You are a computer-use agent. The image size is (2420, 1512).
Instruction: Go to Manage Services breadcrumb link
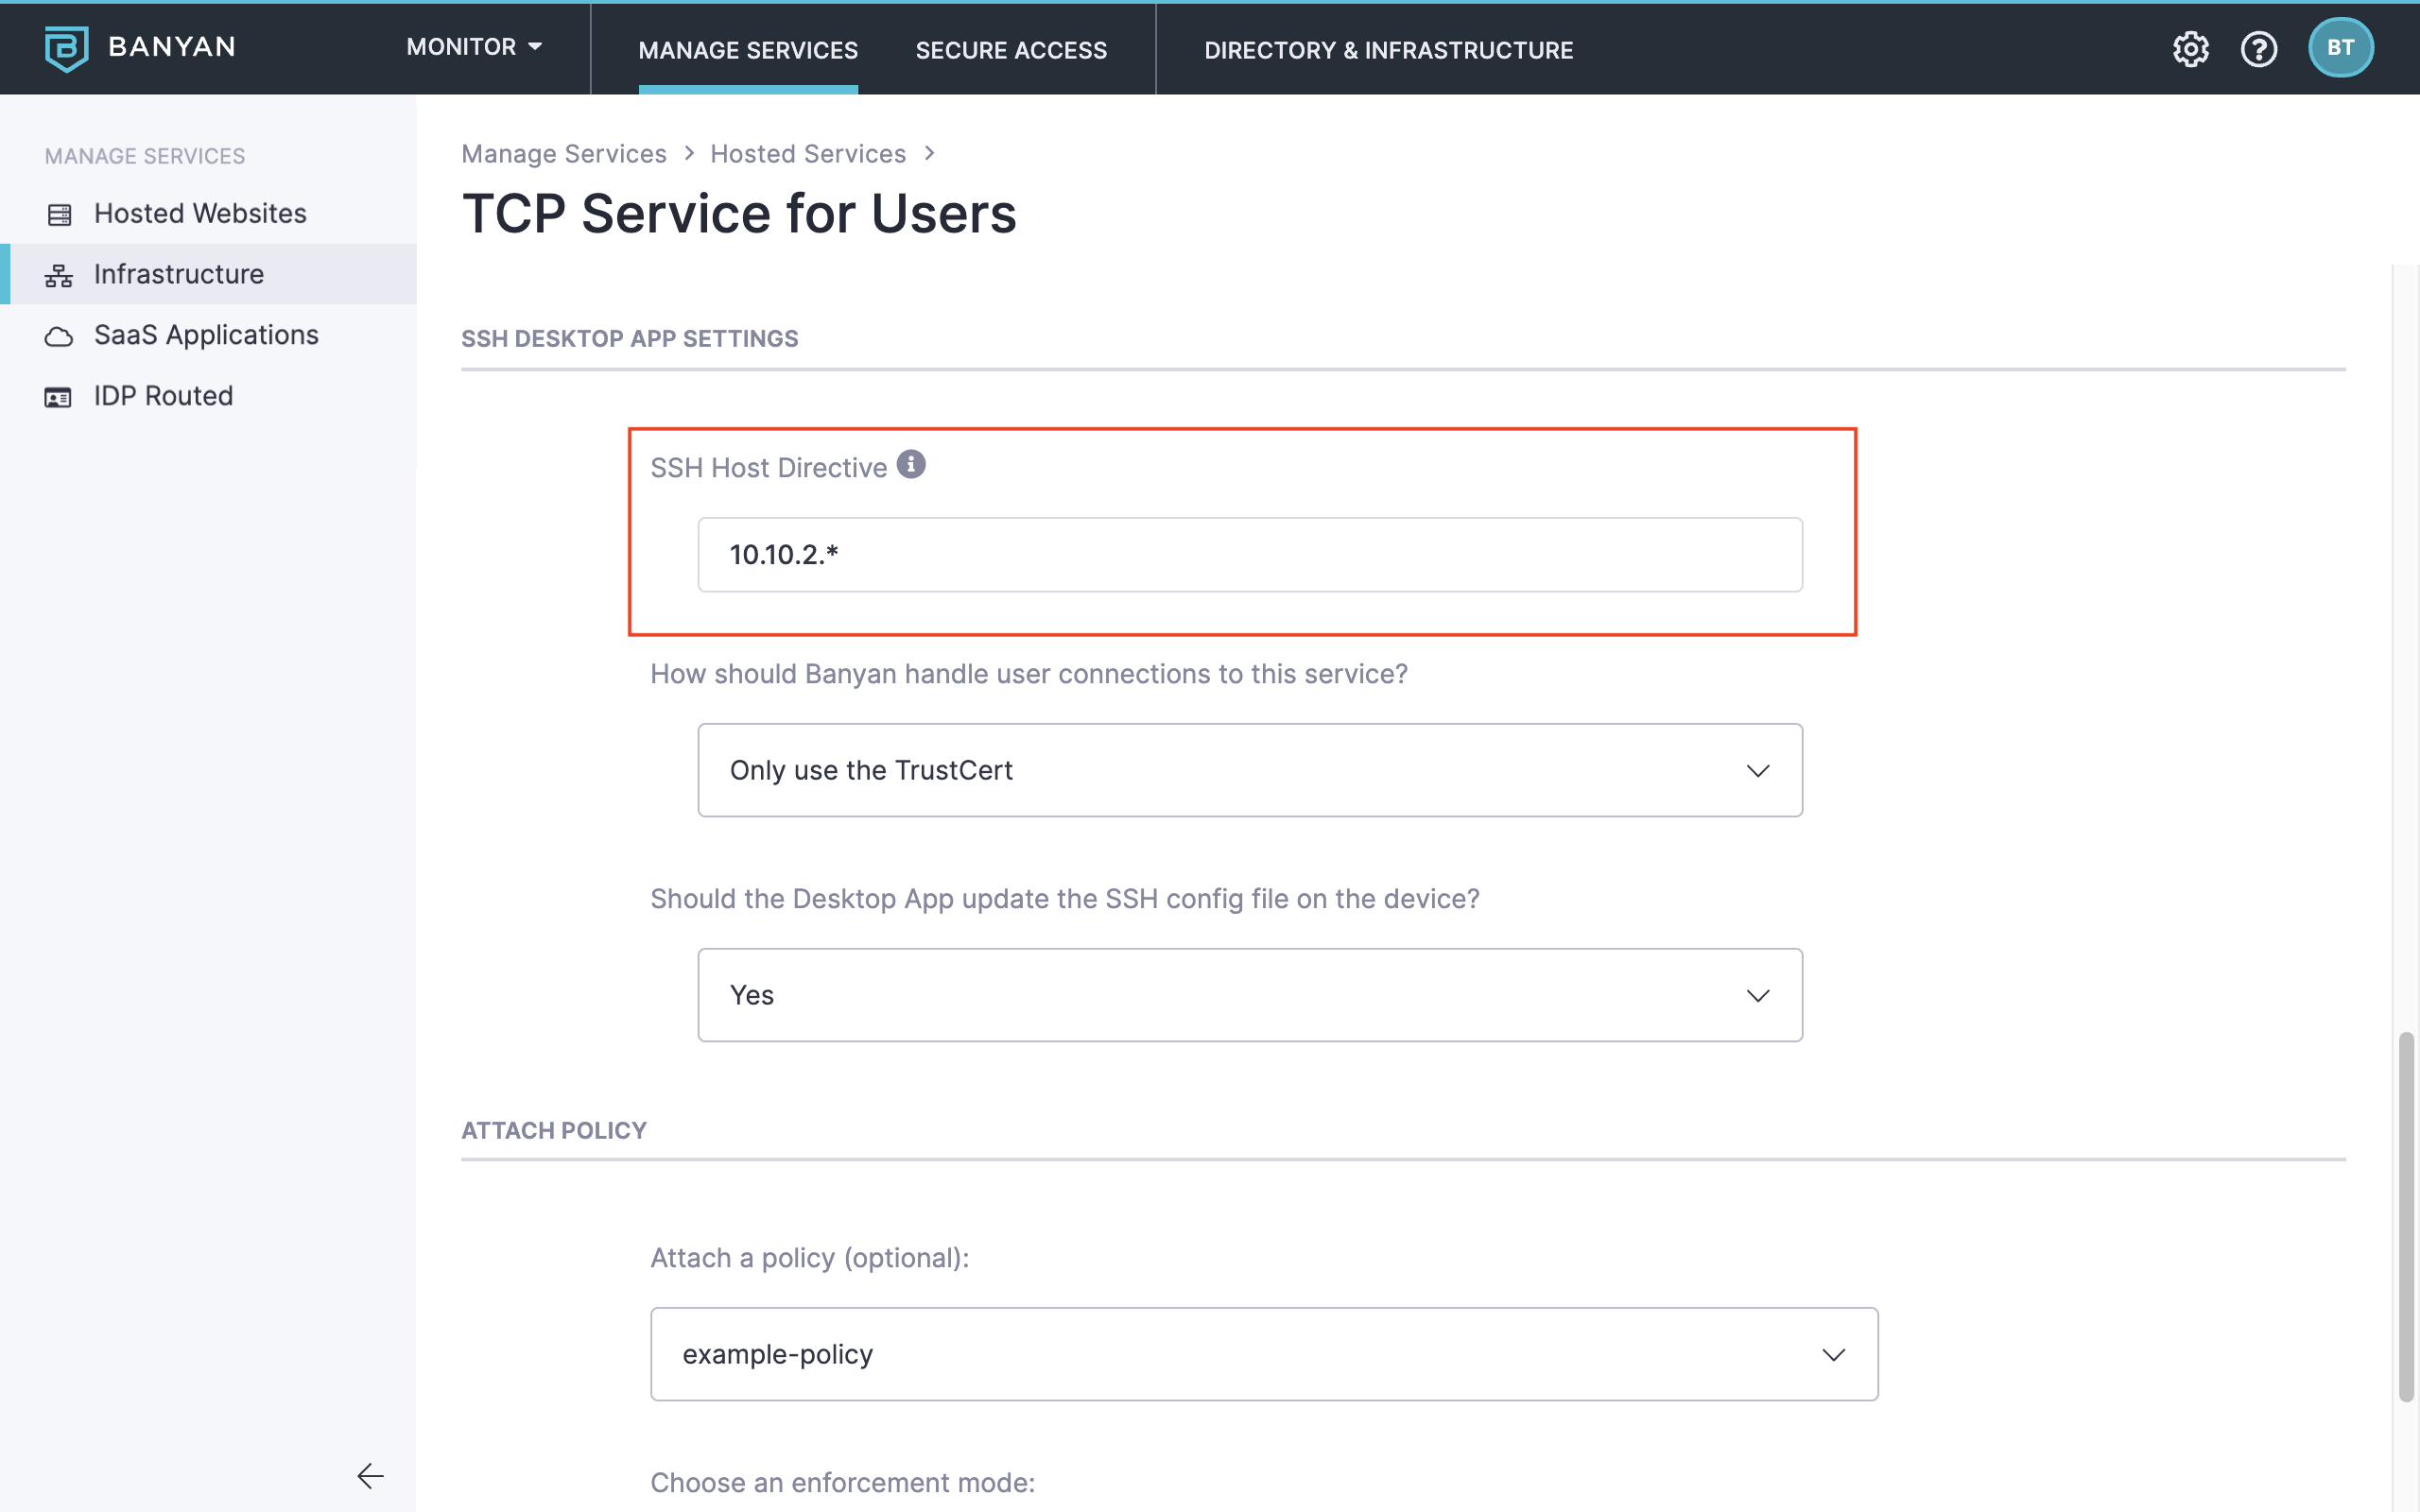tap(563, 154)
